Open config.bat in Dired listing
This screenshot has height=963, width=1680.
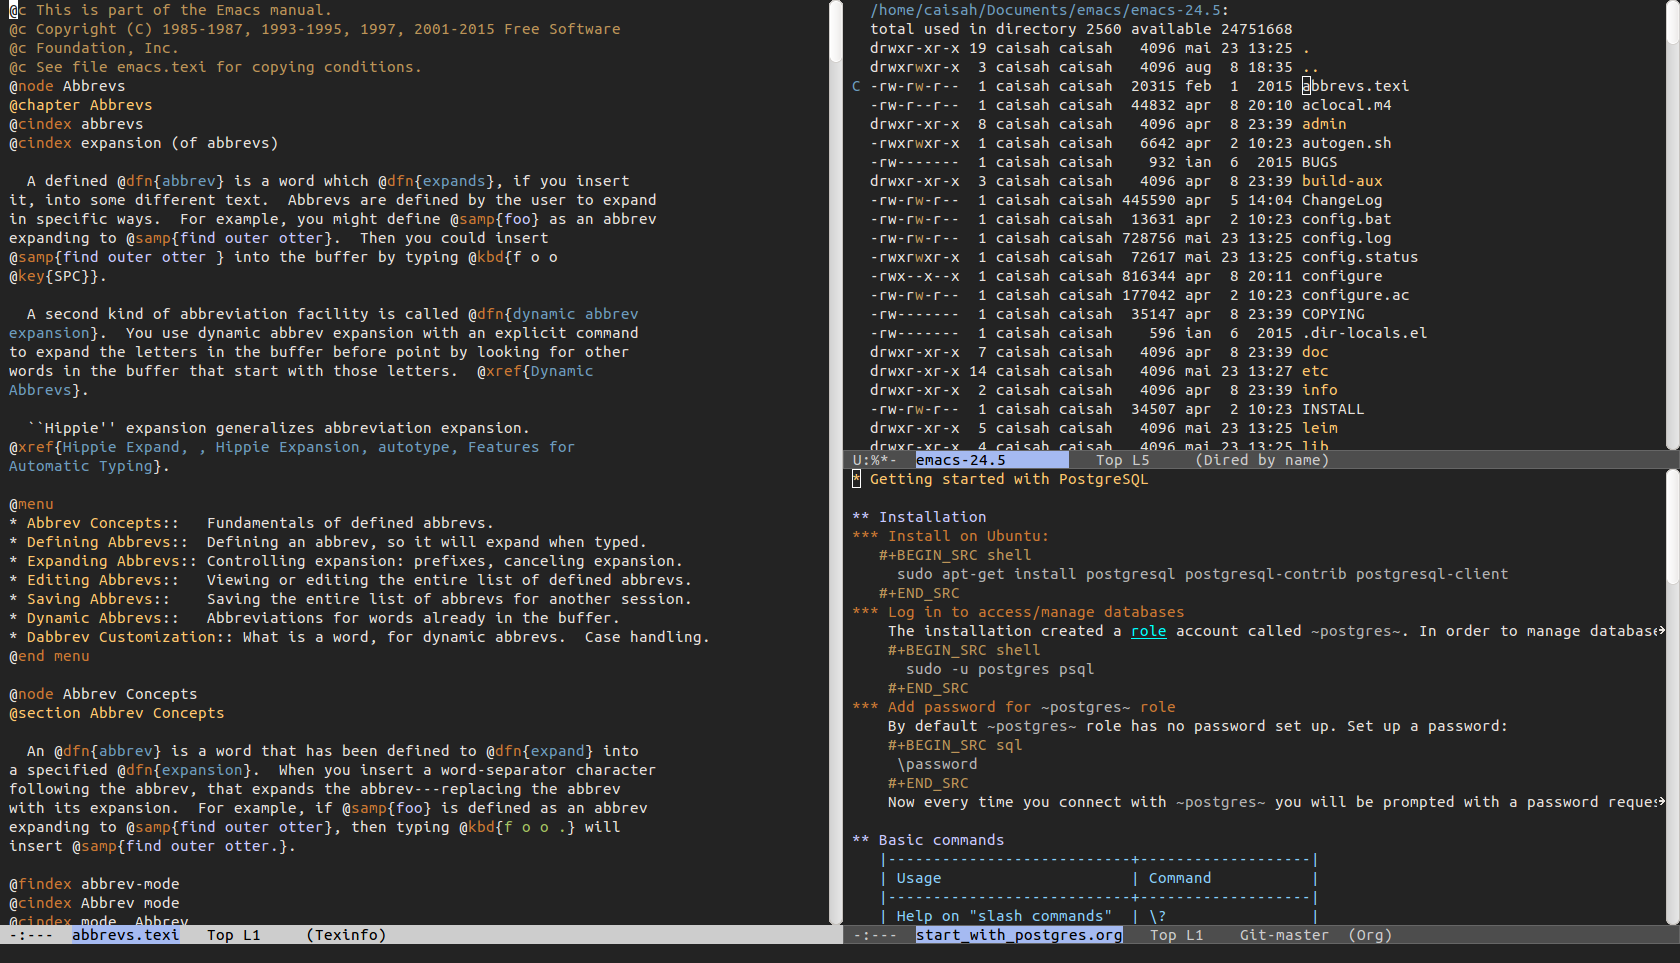(x=1347, y=219)
